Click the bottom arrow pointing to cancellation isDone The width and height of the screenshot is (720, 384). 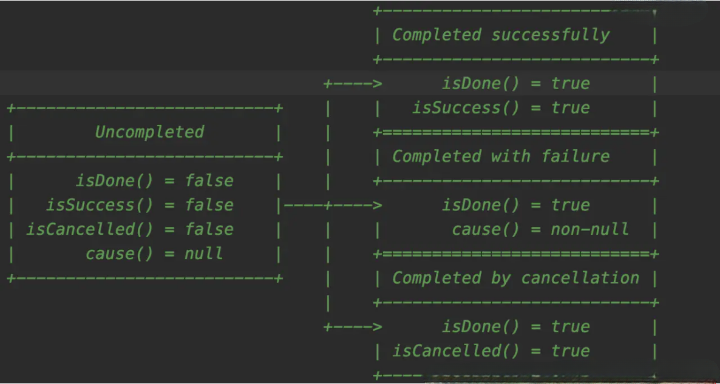[x=353, y=327]
